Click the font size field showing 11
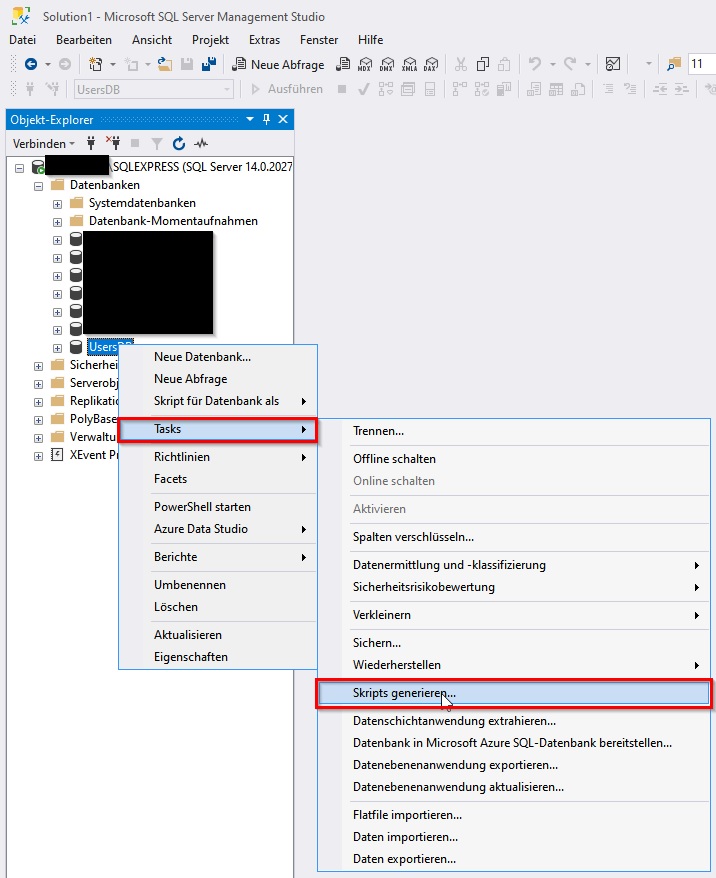This screenshot has height=878, width=716. pyautogui.click(x=702, y=64)
